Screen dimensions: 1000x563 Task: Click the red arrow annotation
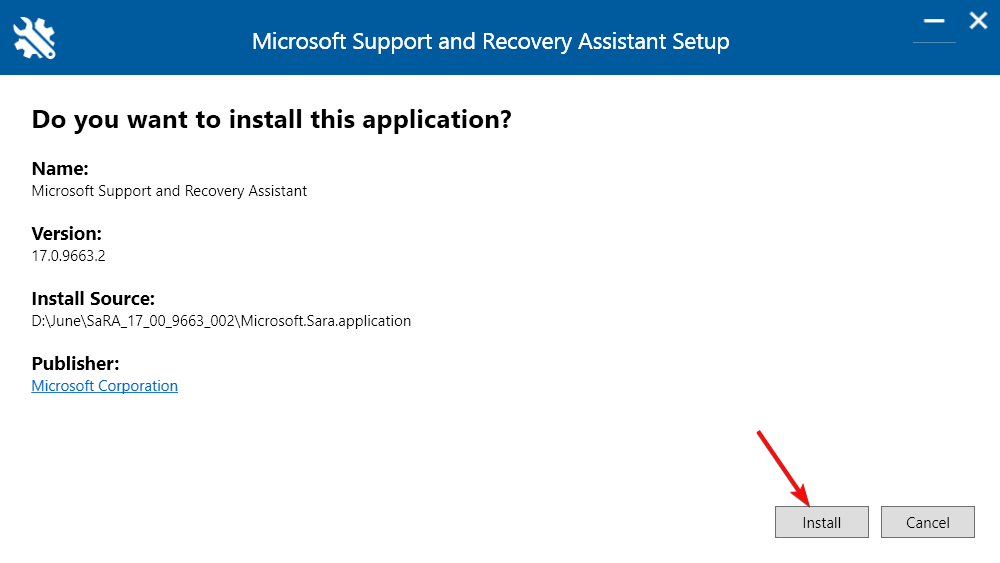[x=783, y=468]
